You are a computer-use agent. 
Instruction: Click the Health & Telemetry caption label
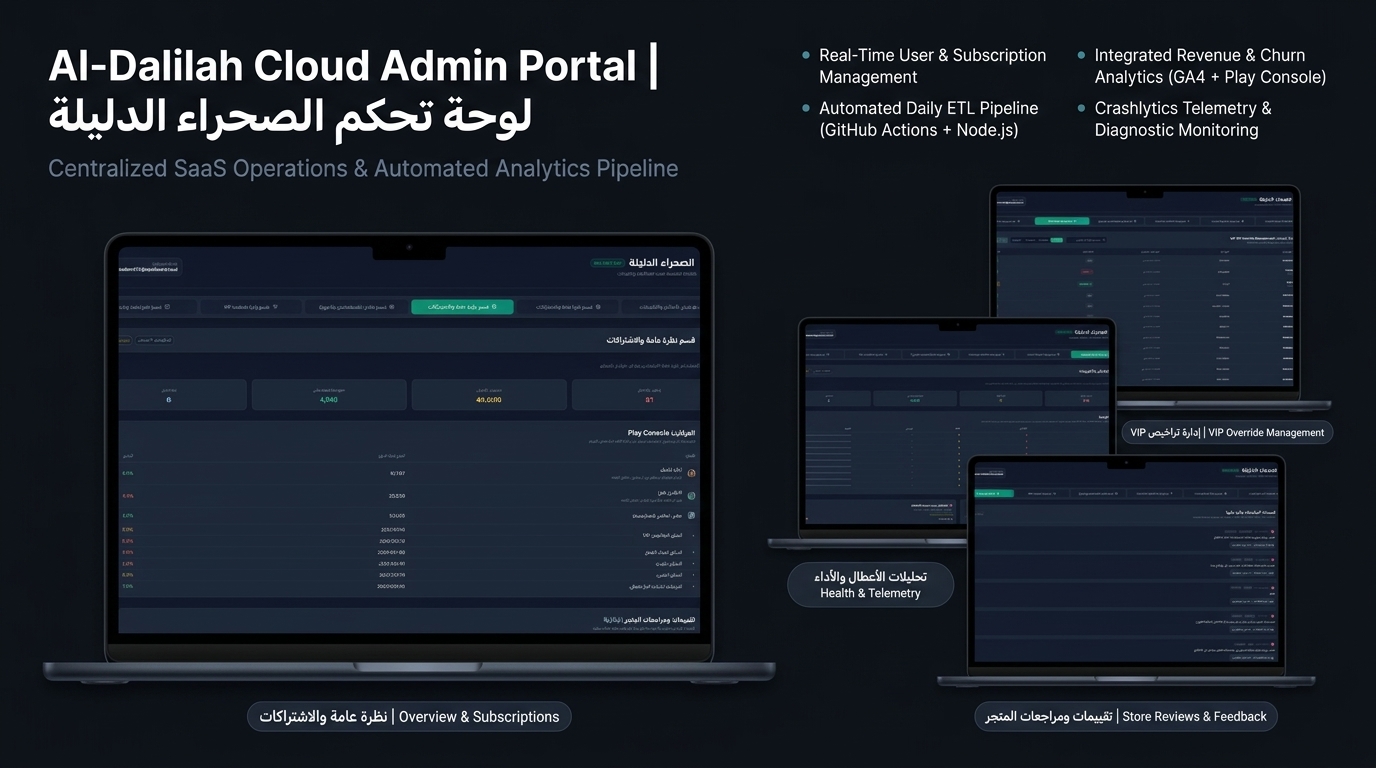(870, 585)
